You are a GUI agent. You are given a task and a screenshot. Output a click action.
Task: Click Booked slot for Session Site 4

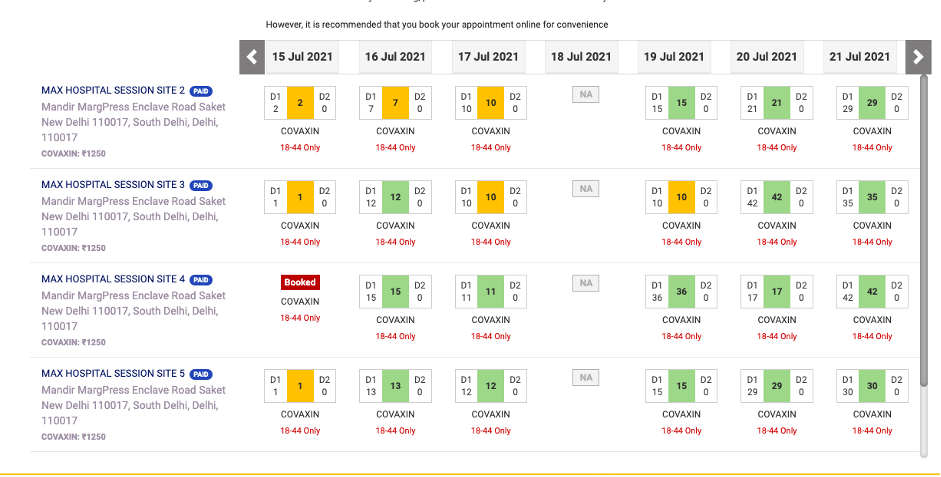[x=300, y=283]
